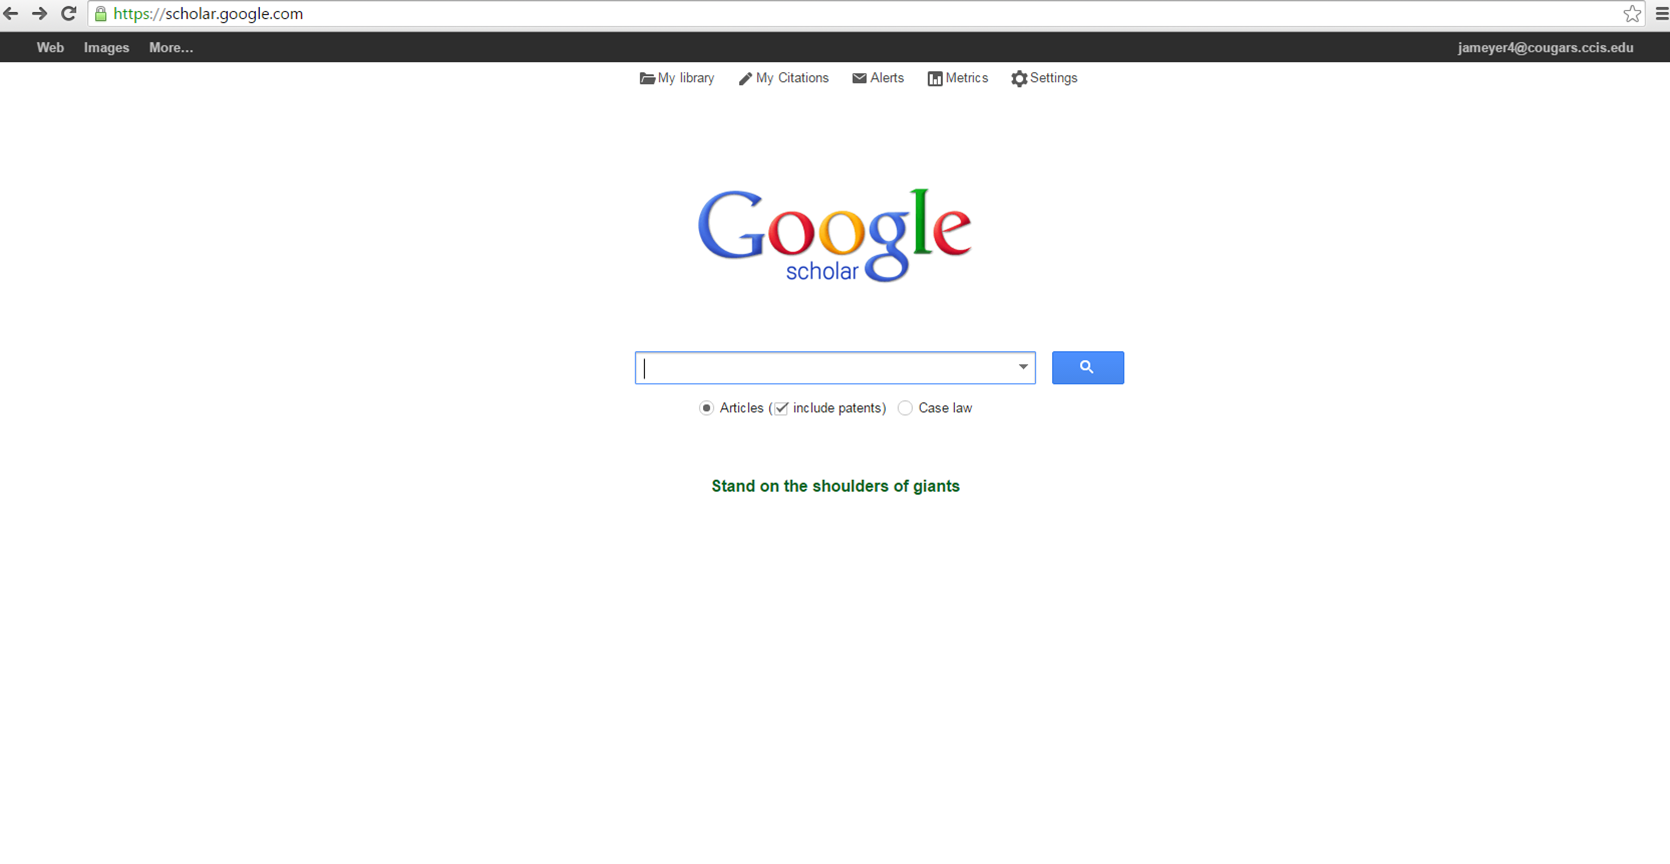Screen dimensions: 1670x864
Task: Bookmark this page with the star icon
Action: pos(1632,14)
